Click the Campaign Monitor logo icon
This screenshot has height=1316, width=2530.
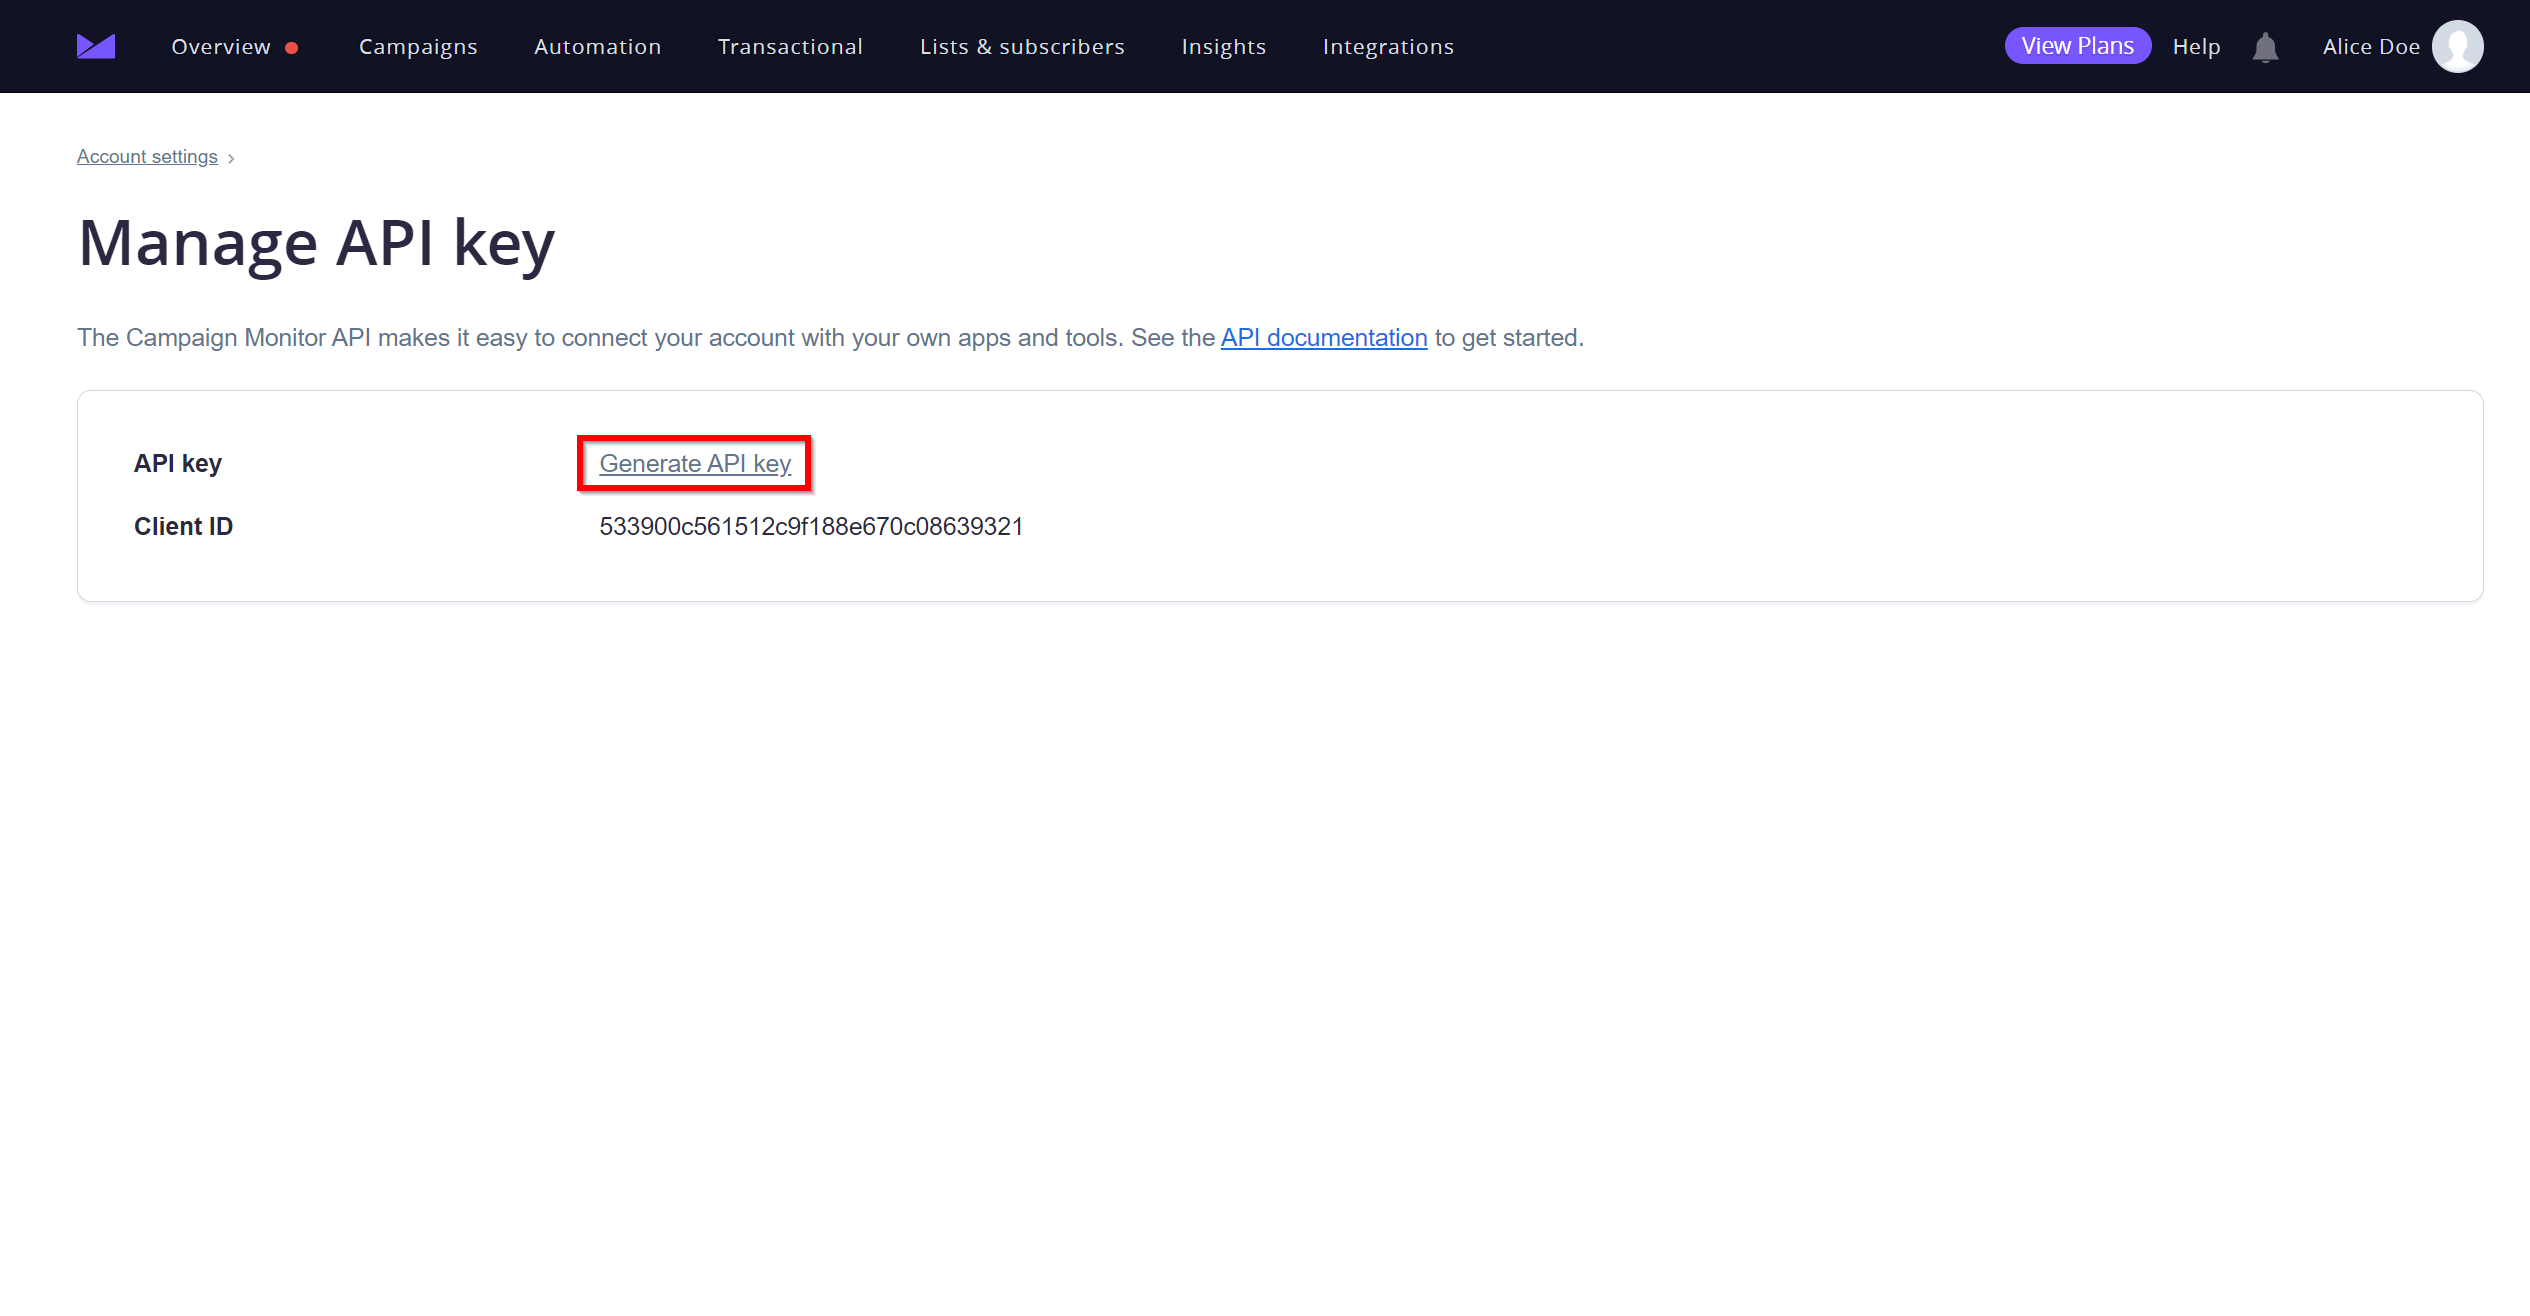click(96, 46)
